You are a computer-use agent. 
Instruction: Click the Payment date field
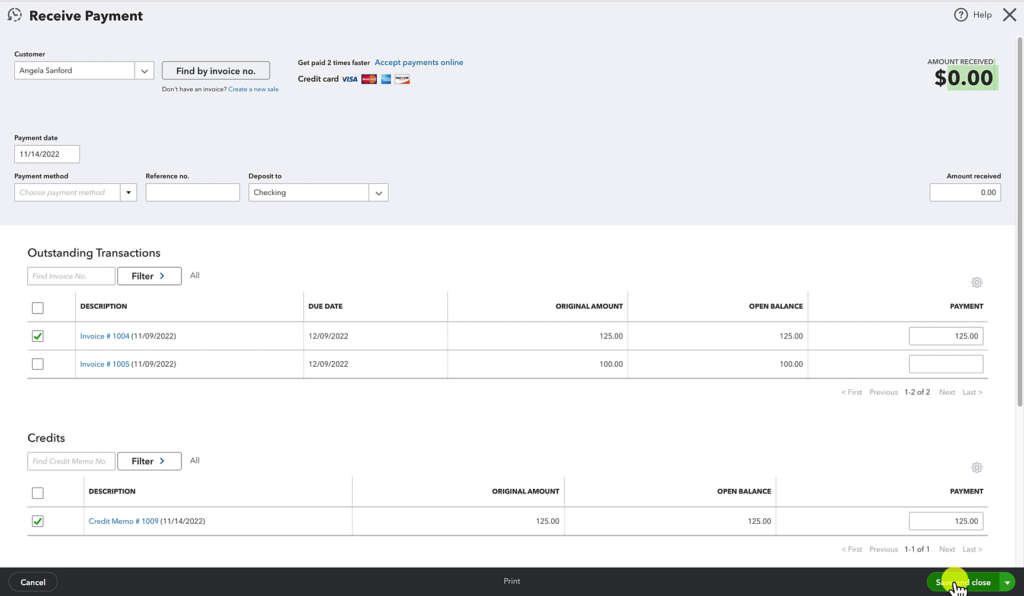coord(46,154)
